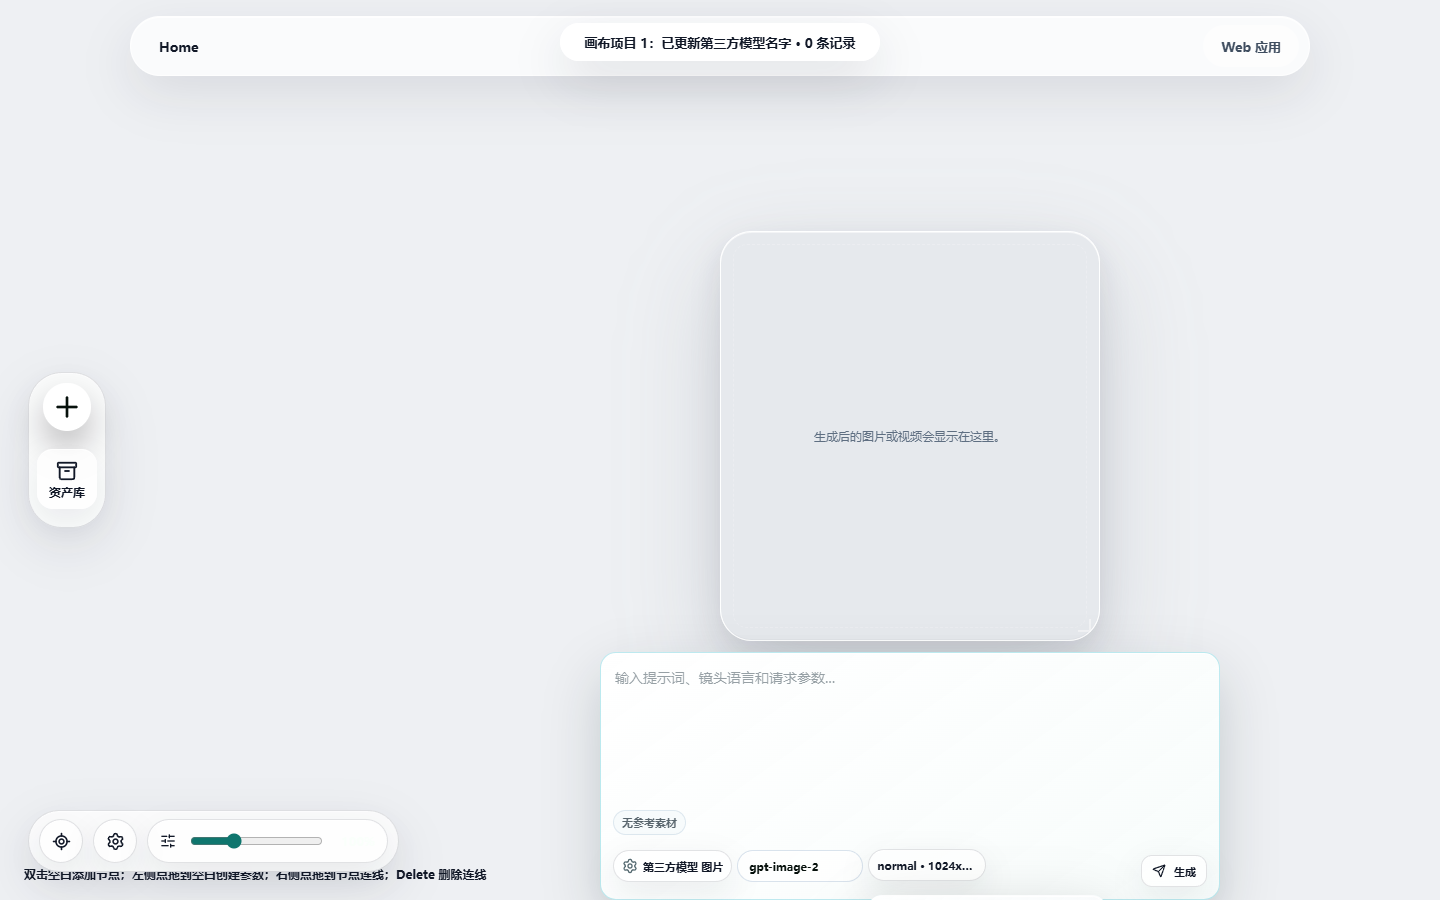The width and height of the screenshot is (1440, 900).
Task: Add a new node with the plus button
Action: [67, 407]
